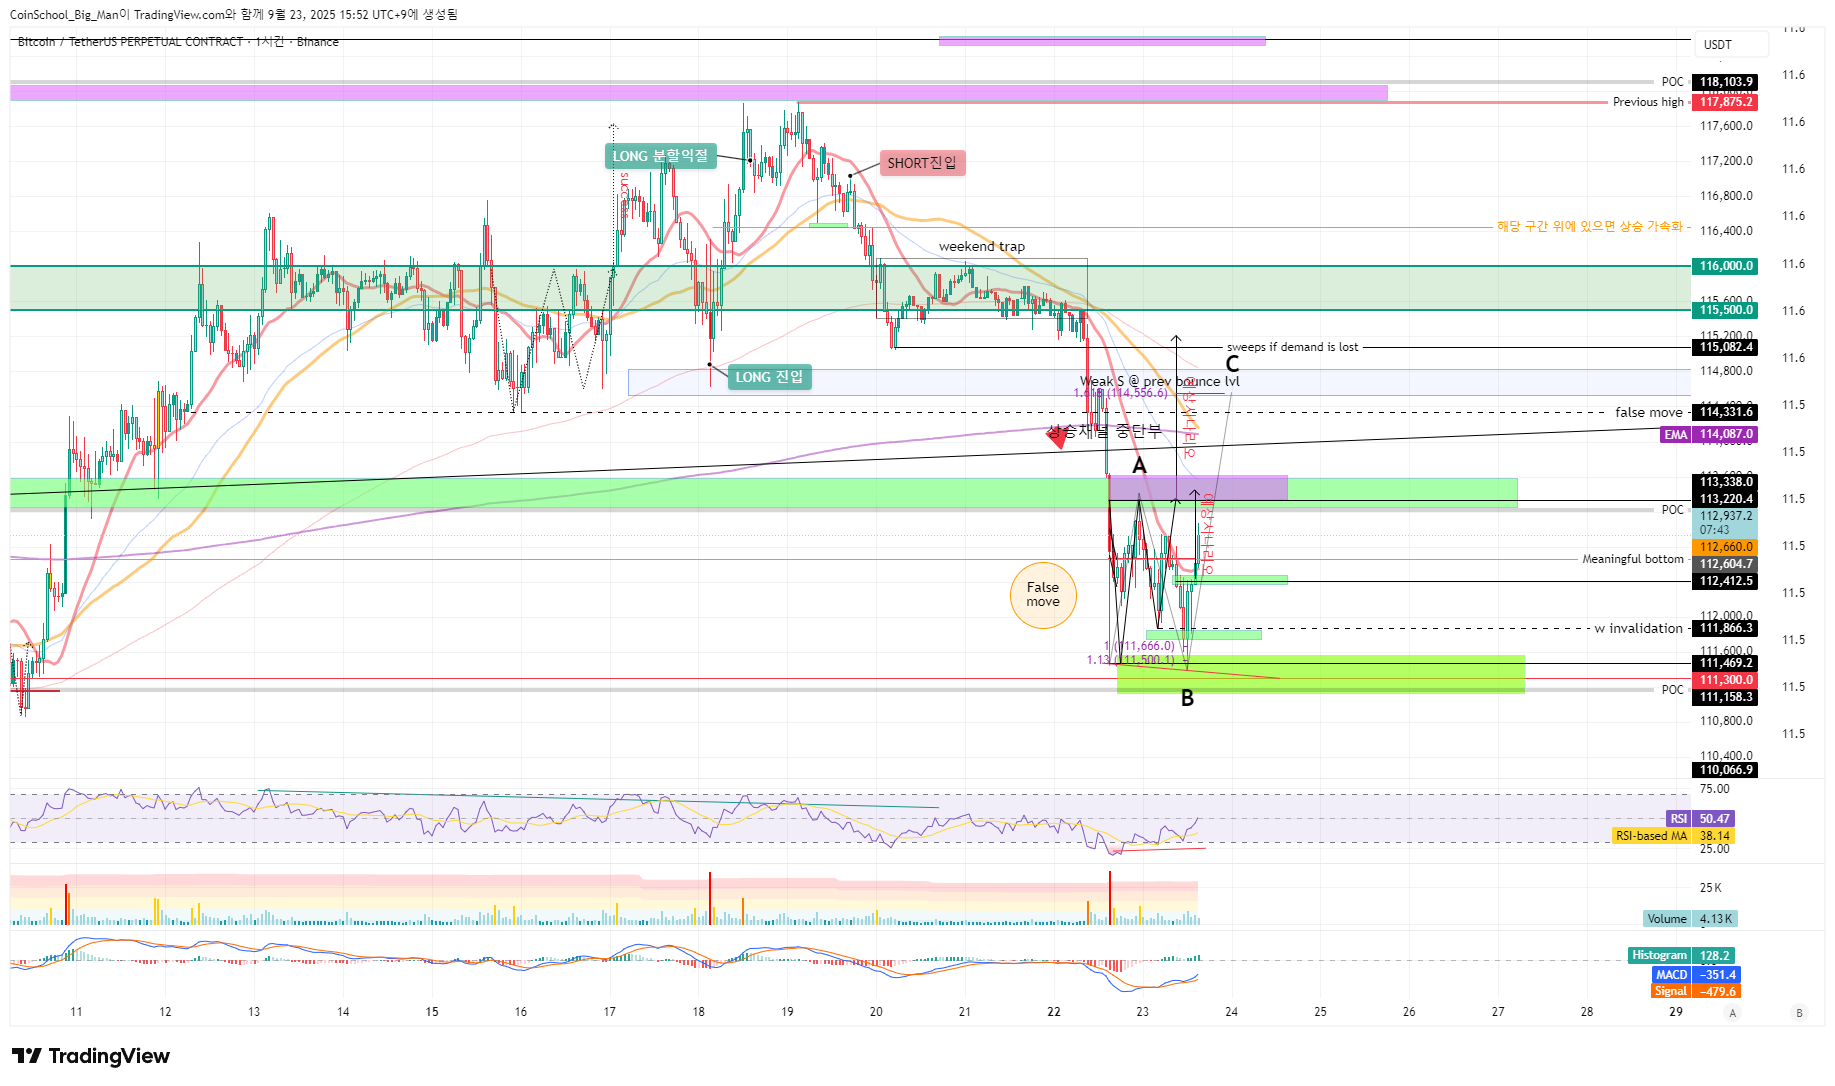Select the orange False move circle
The image size is (1835, 1086).
point(1043,596)
